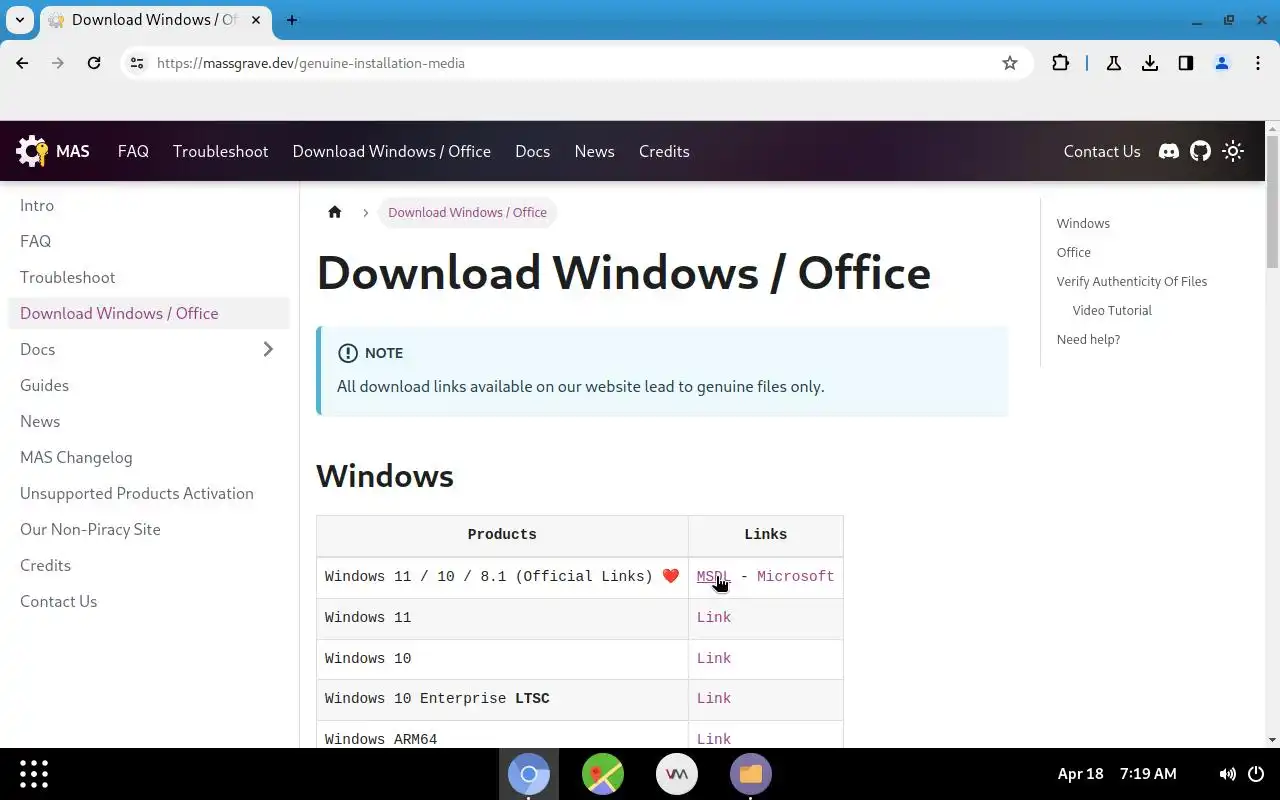This screenshot has height=800, width=1280.
Task: Open Troubleshoot in top navigation
Action: (220, 151)
